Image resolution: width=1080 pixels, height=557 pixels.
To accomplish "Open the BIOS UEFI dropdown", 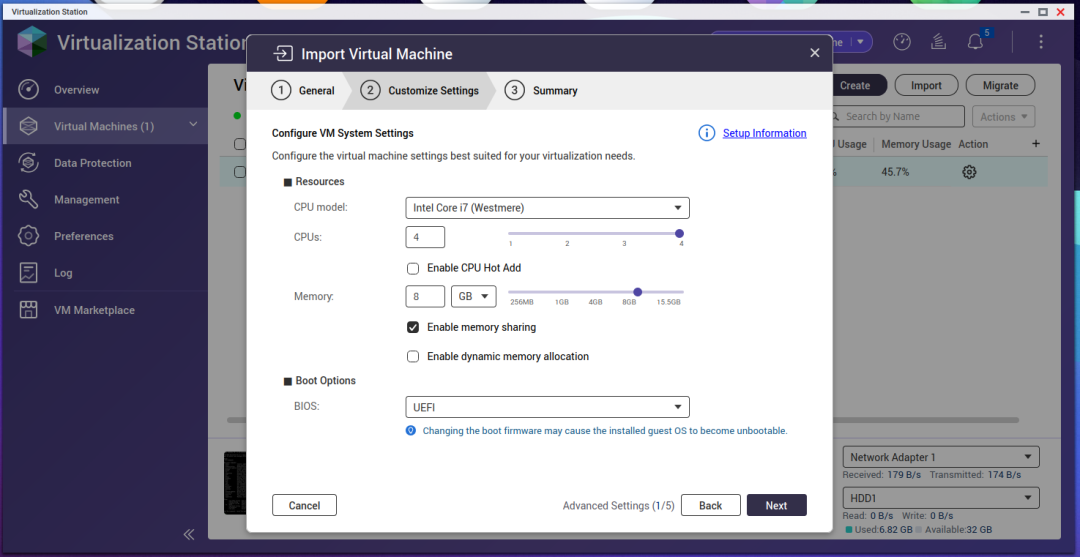I will click(x=548, y=407).
